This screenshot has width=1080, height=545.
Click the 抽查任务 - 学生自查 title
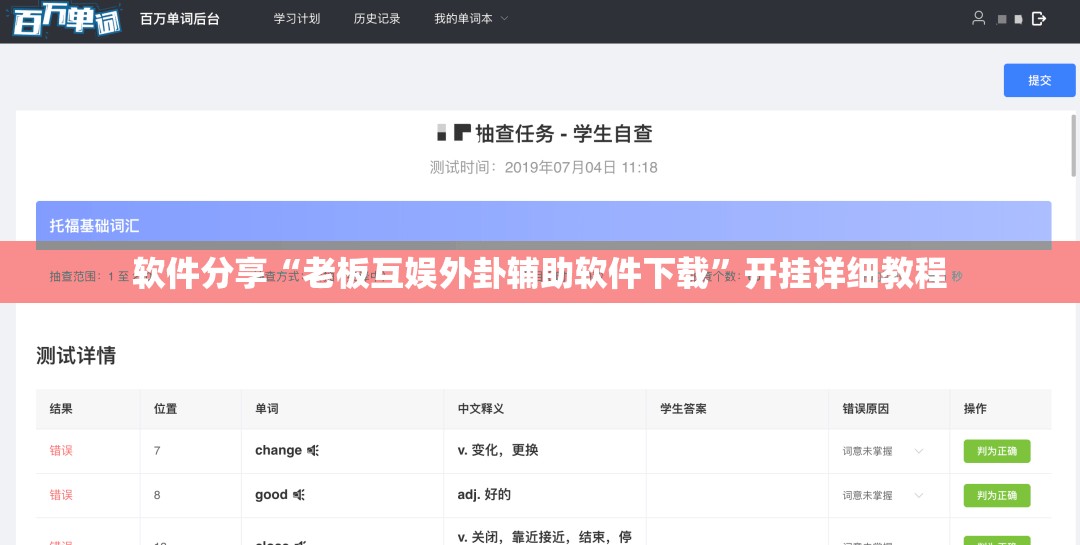(563, 133)
